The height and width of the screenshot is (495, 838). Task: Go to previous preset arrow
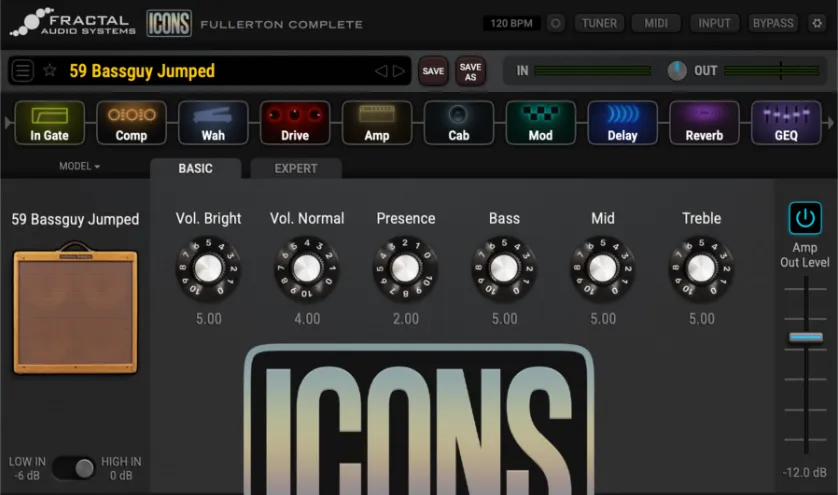(x=381, y=71)
